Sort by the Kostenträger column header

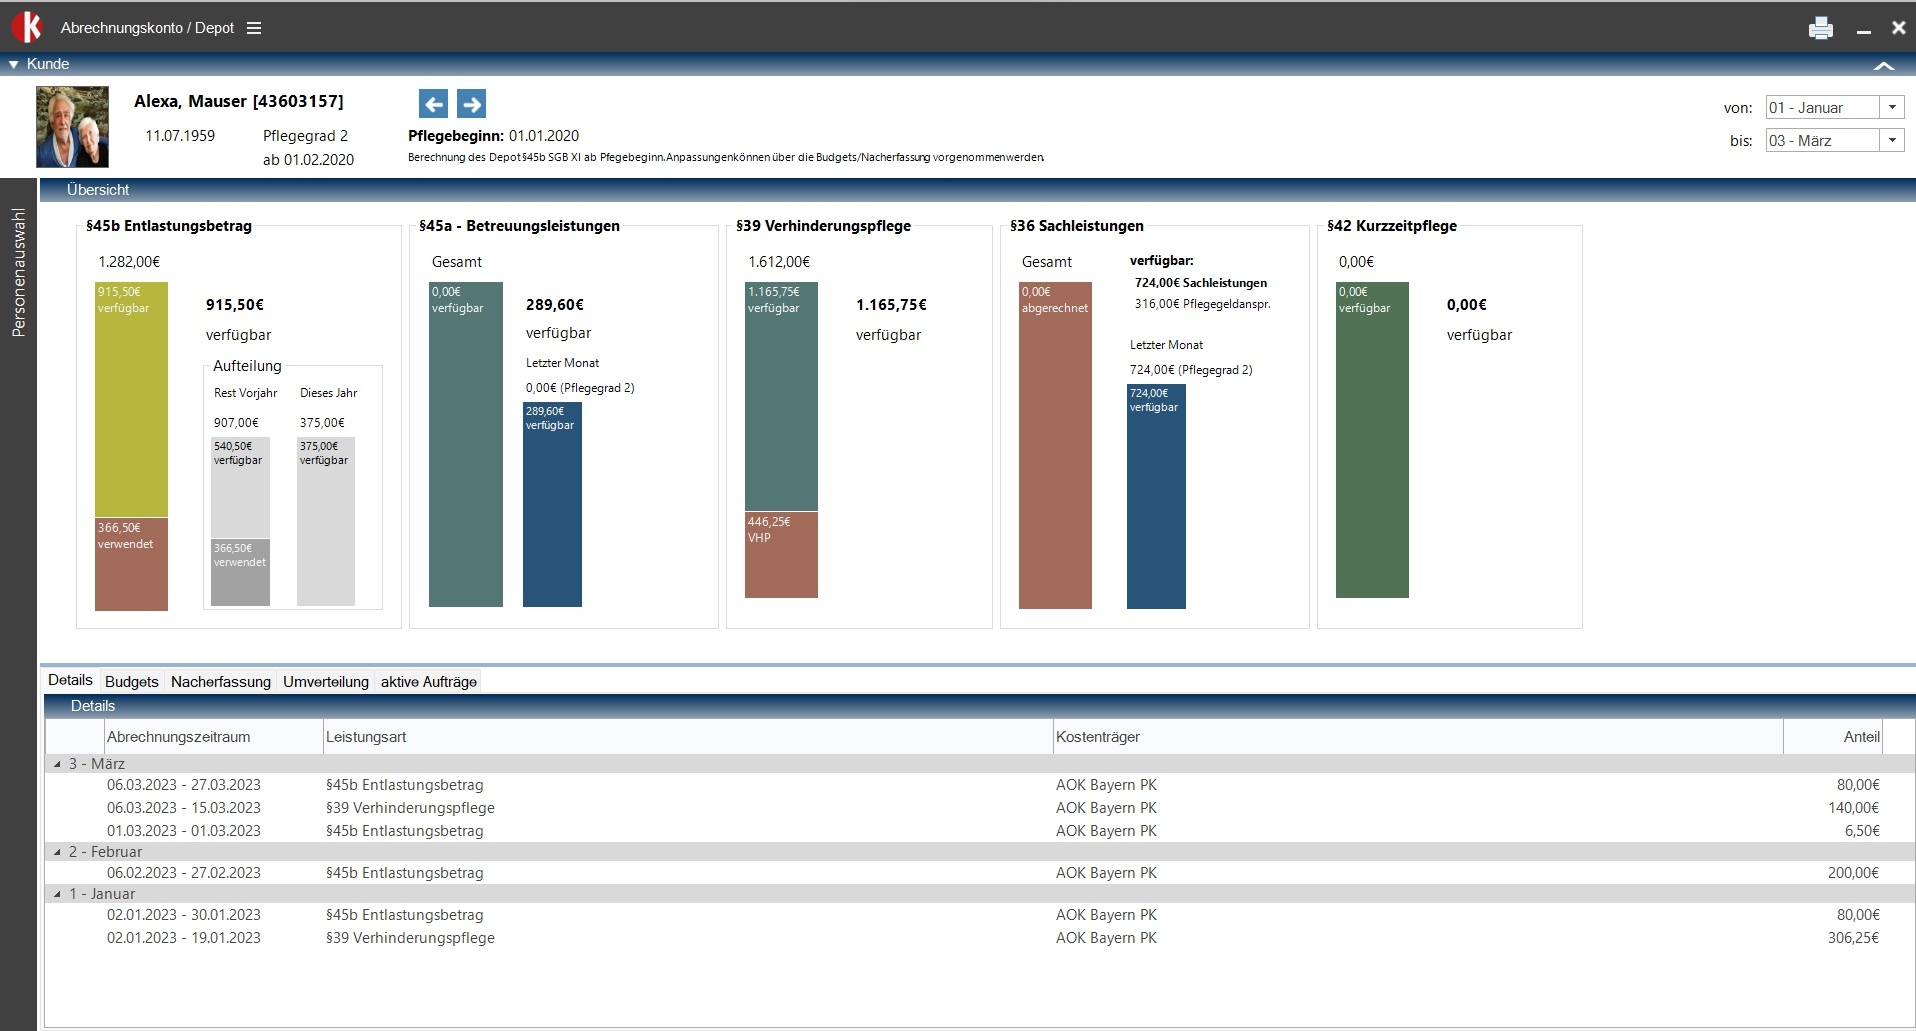point(1418,737)
